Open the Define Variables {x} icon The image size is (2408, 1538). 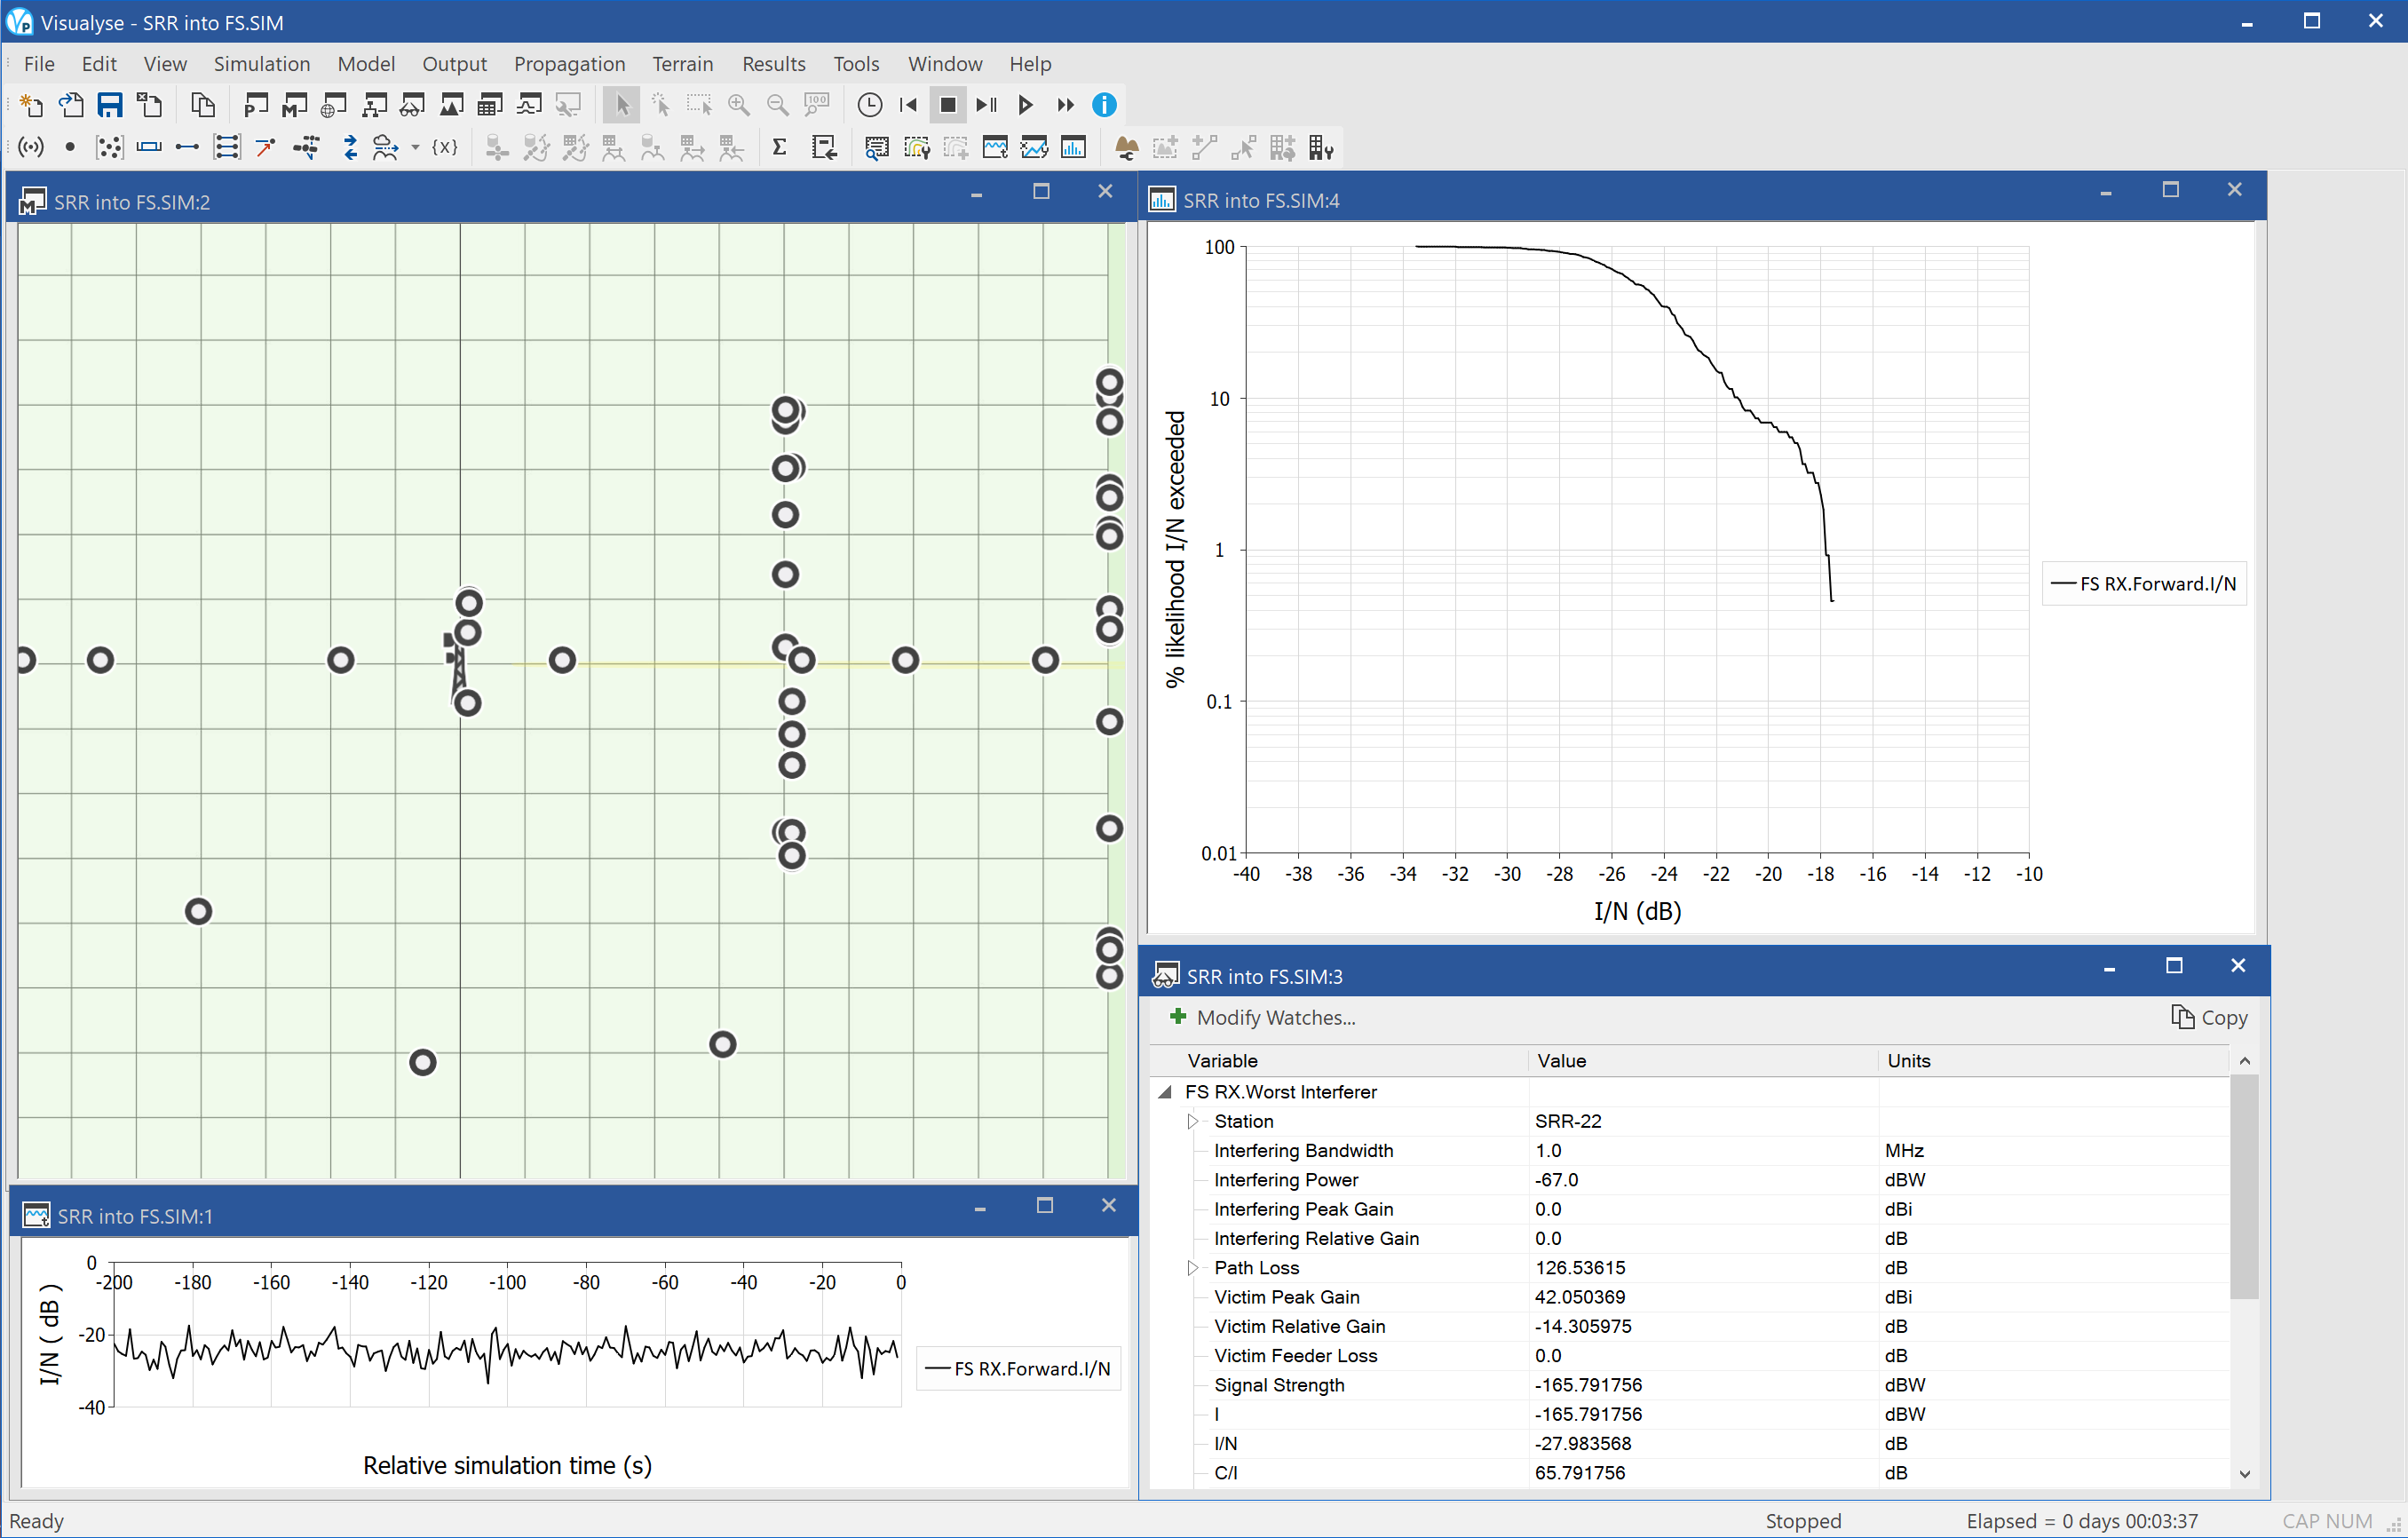click(x=445, y=148)
